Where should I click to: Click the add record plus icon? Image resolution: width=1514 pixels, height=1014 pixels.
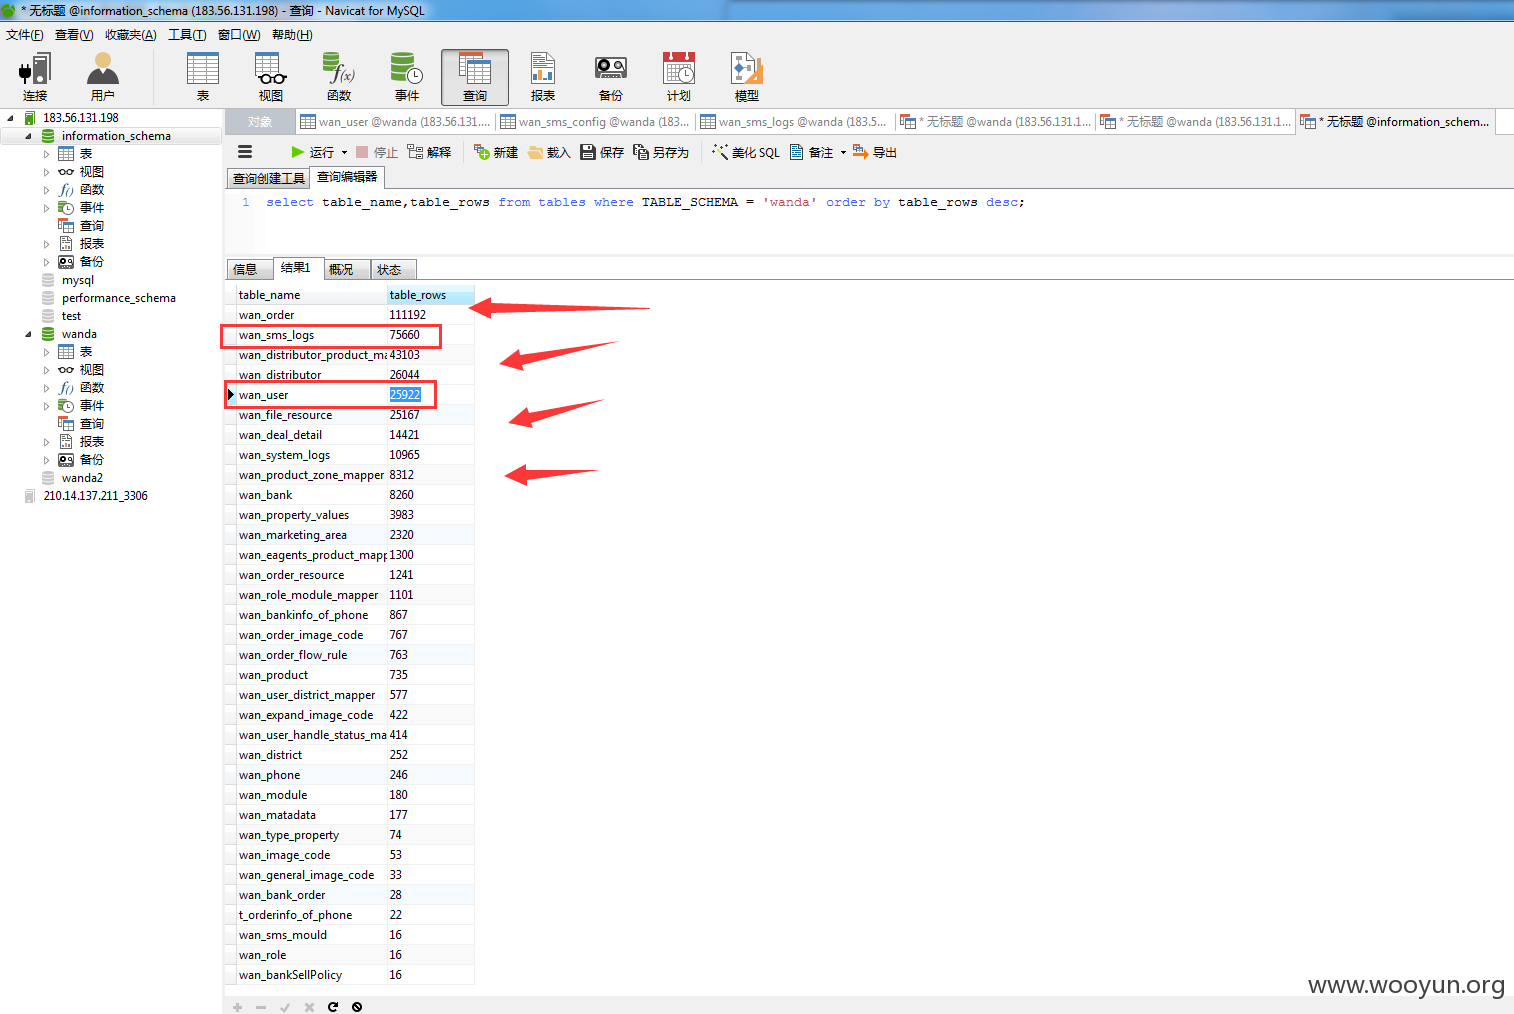237,1007
